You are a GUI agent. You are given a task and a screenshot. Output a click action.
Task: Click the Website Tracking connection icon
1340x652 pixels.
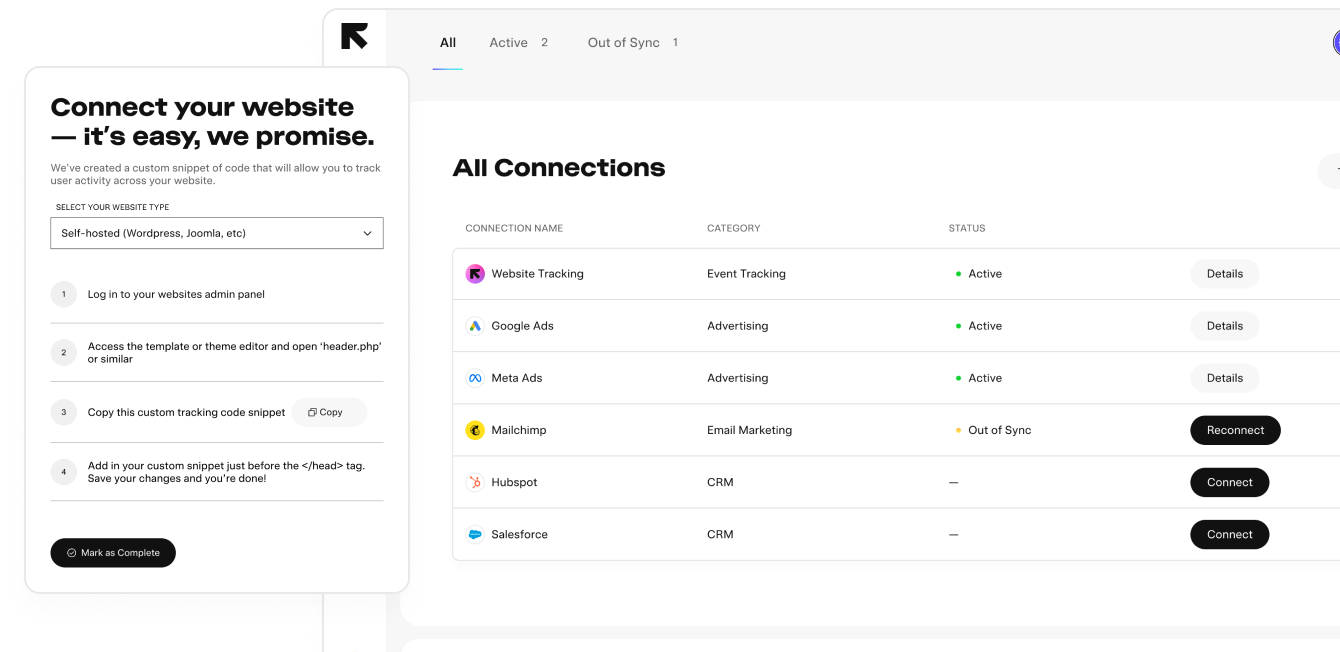475,274
